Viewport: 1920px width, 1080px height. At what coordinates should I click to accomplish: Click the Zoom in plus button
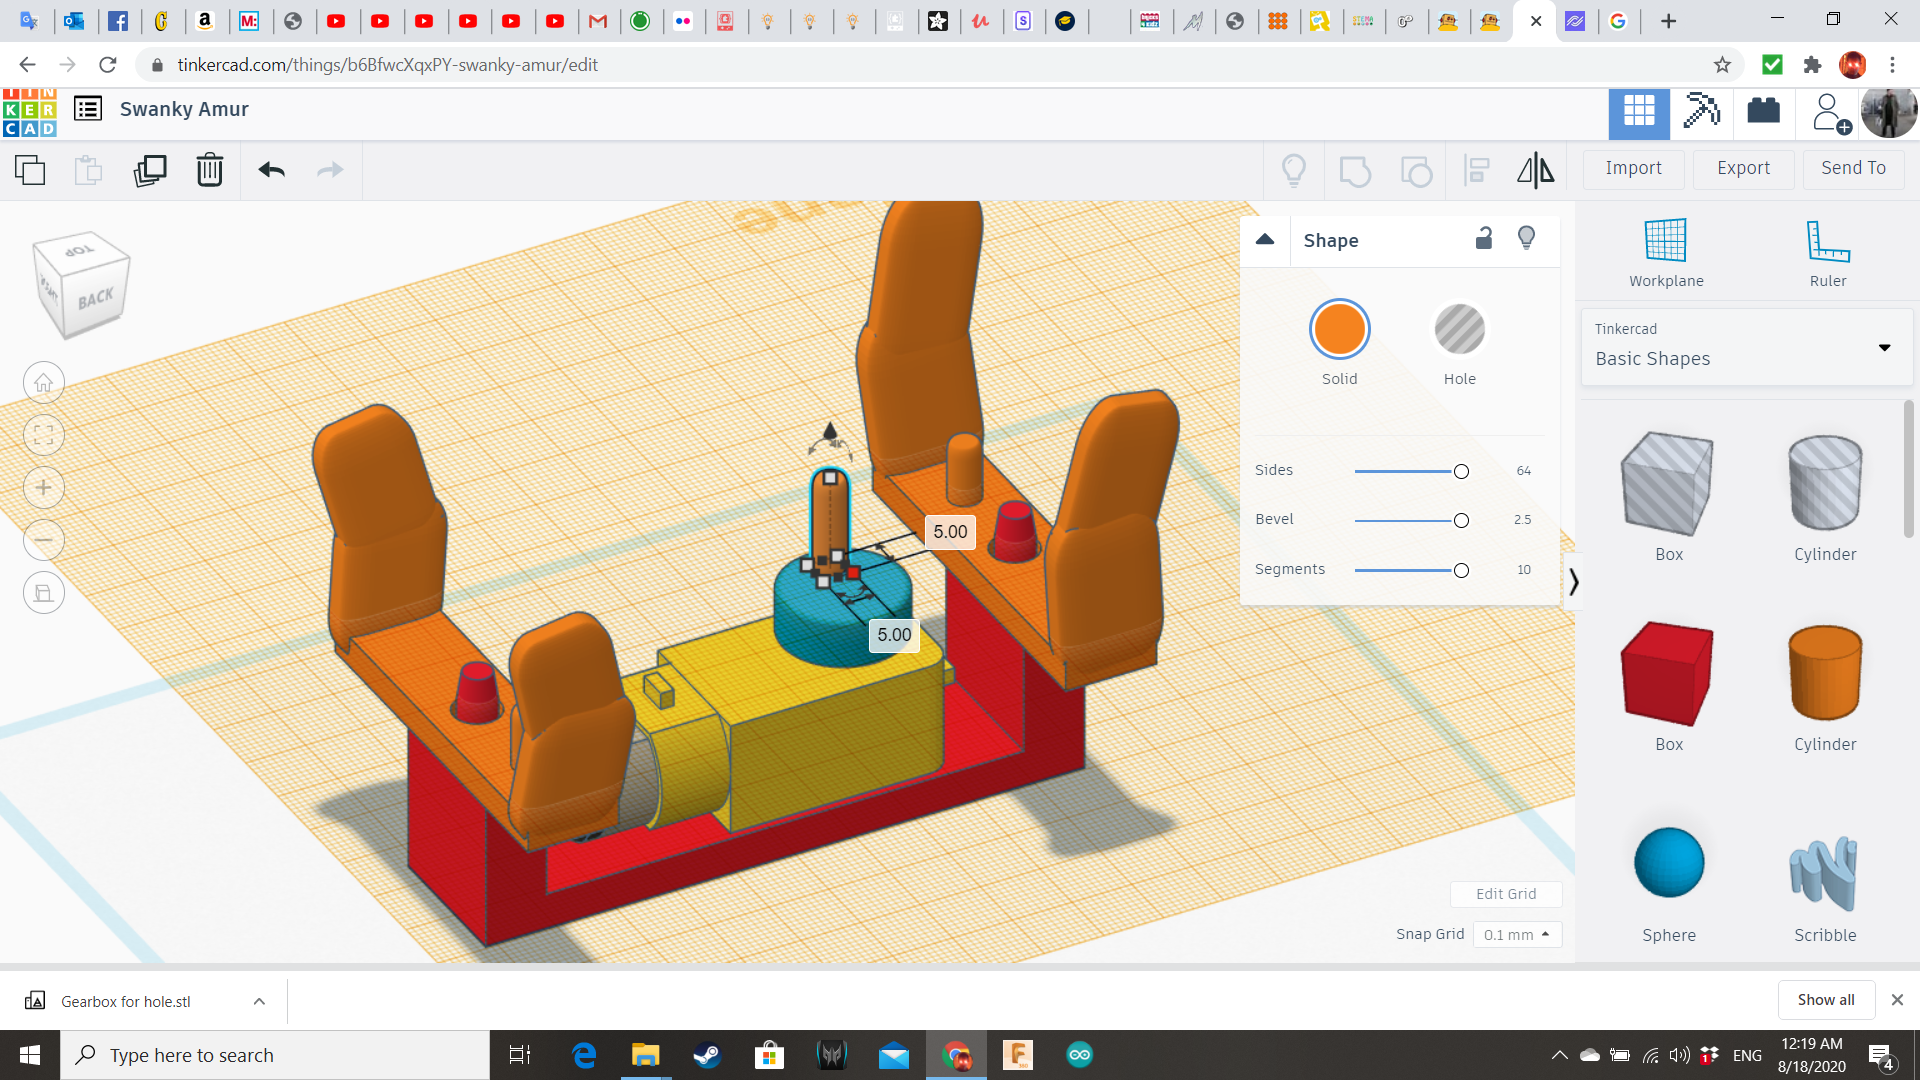tap(44, 488)
